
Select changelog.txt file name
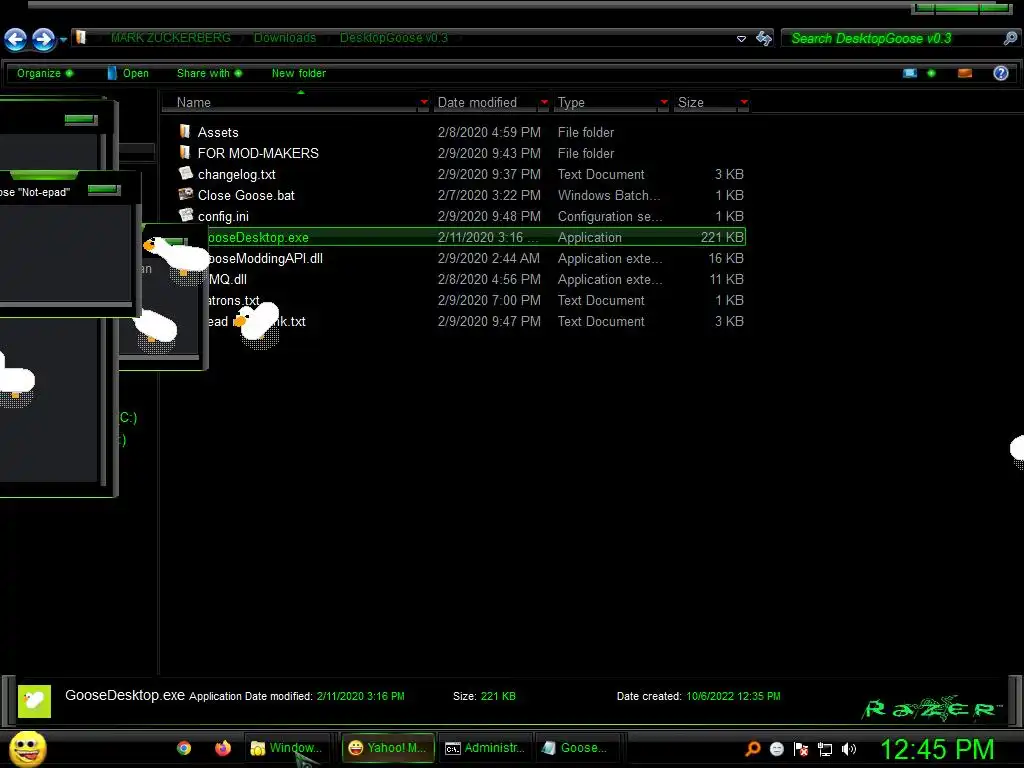(x=236, y=174)
